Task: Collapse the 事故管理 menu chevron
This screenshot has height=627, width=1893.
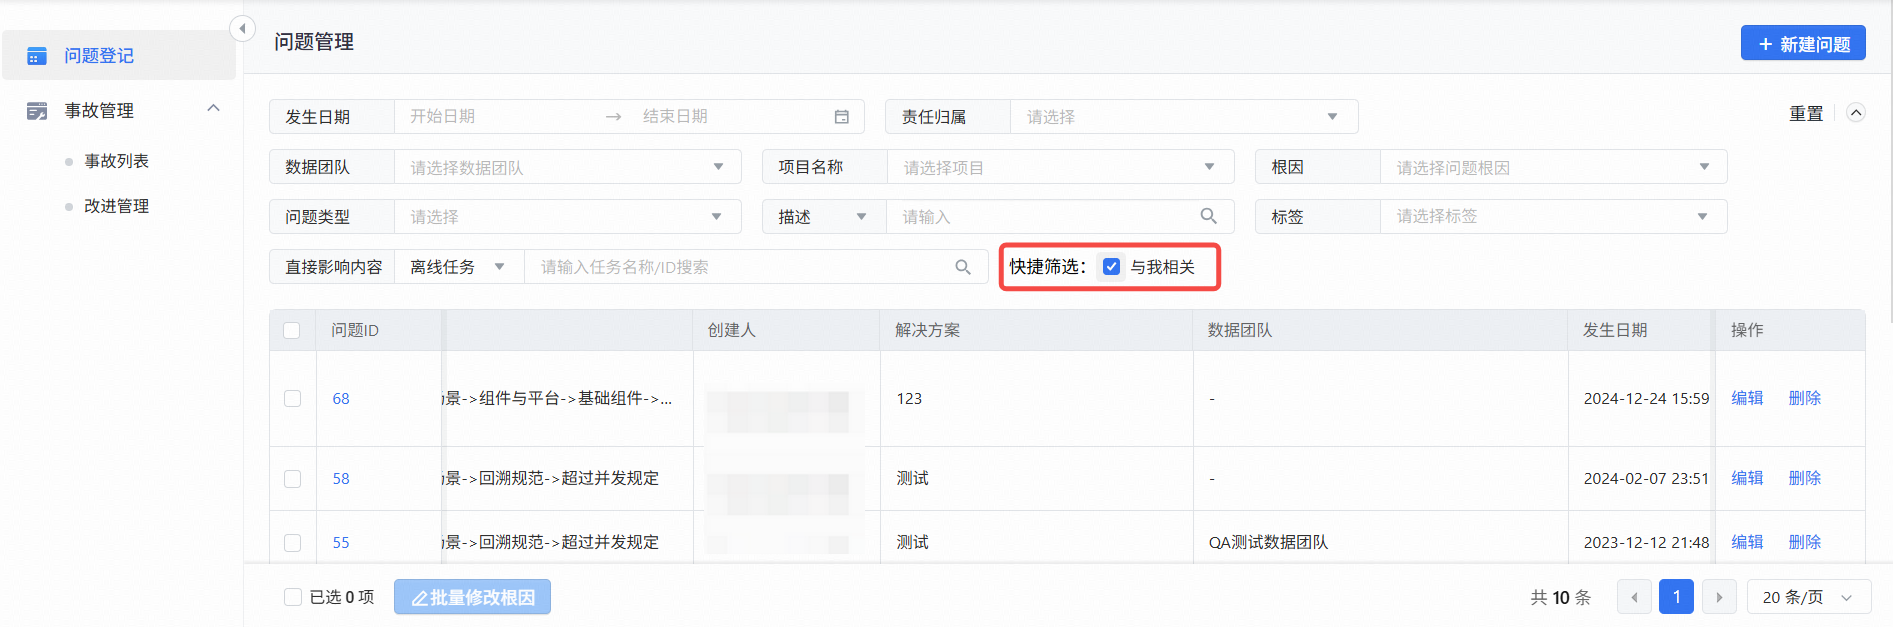Action: pos(213,109)
